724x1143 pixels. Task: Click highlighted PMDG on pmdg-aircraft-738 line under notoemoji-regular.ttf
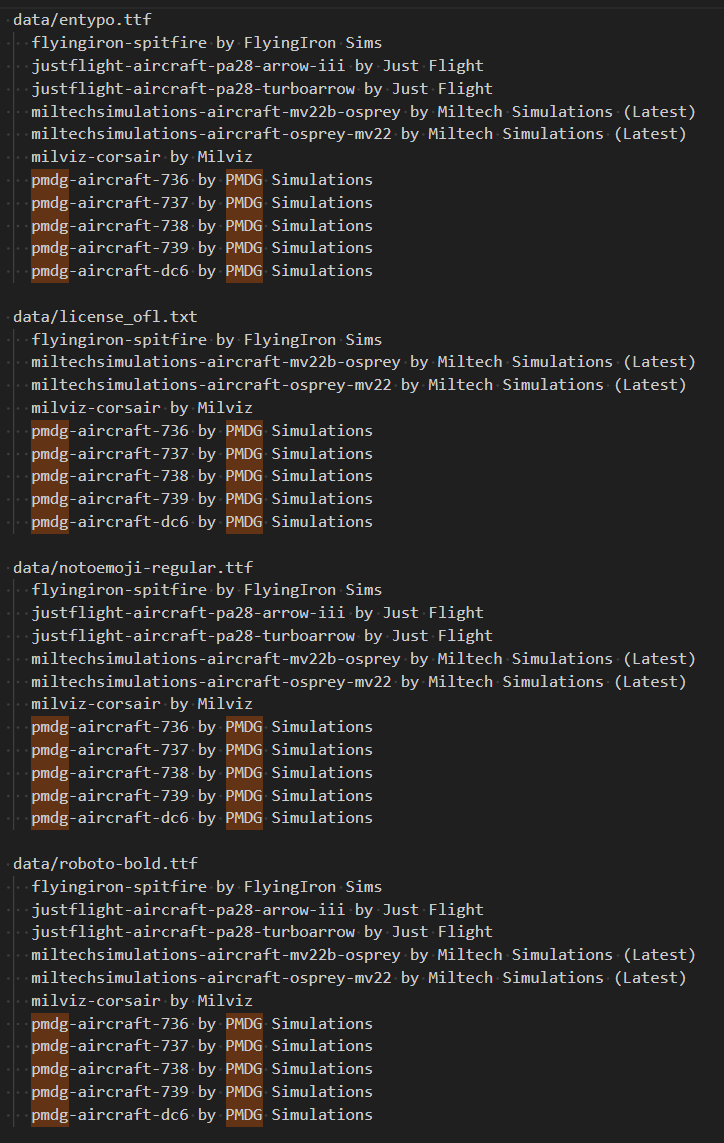click(244, 773)
